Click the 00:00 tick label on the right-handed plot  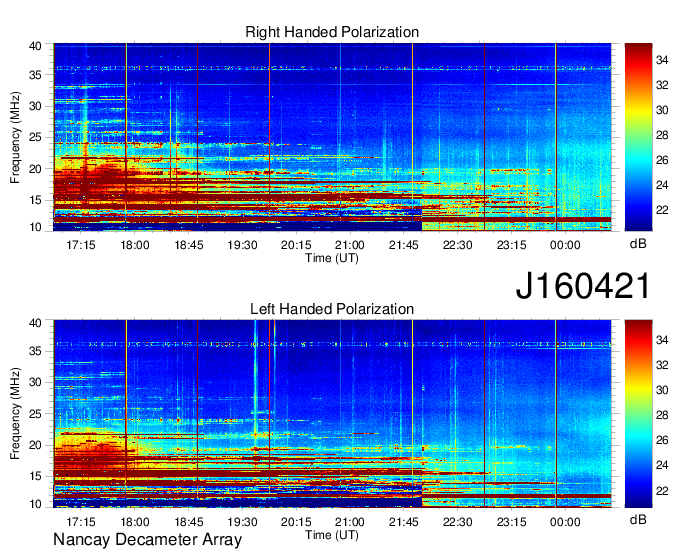(x=565, y=245)
